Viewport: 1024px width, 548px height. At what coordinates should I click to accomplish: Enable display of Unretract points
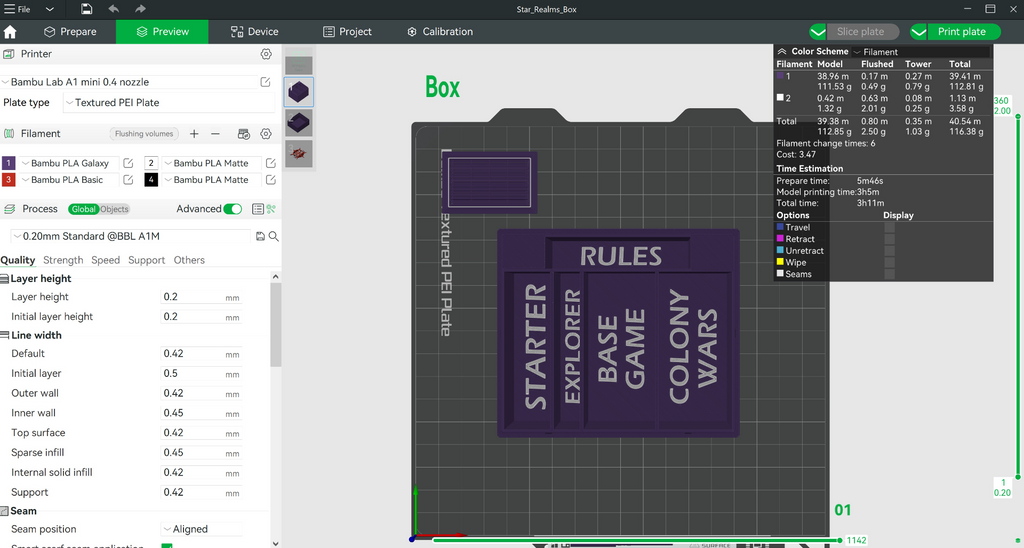(x=889, y=251)
